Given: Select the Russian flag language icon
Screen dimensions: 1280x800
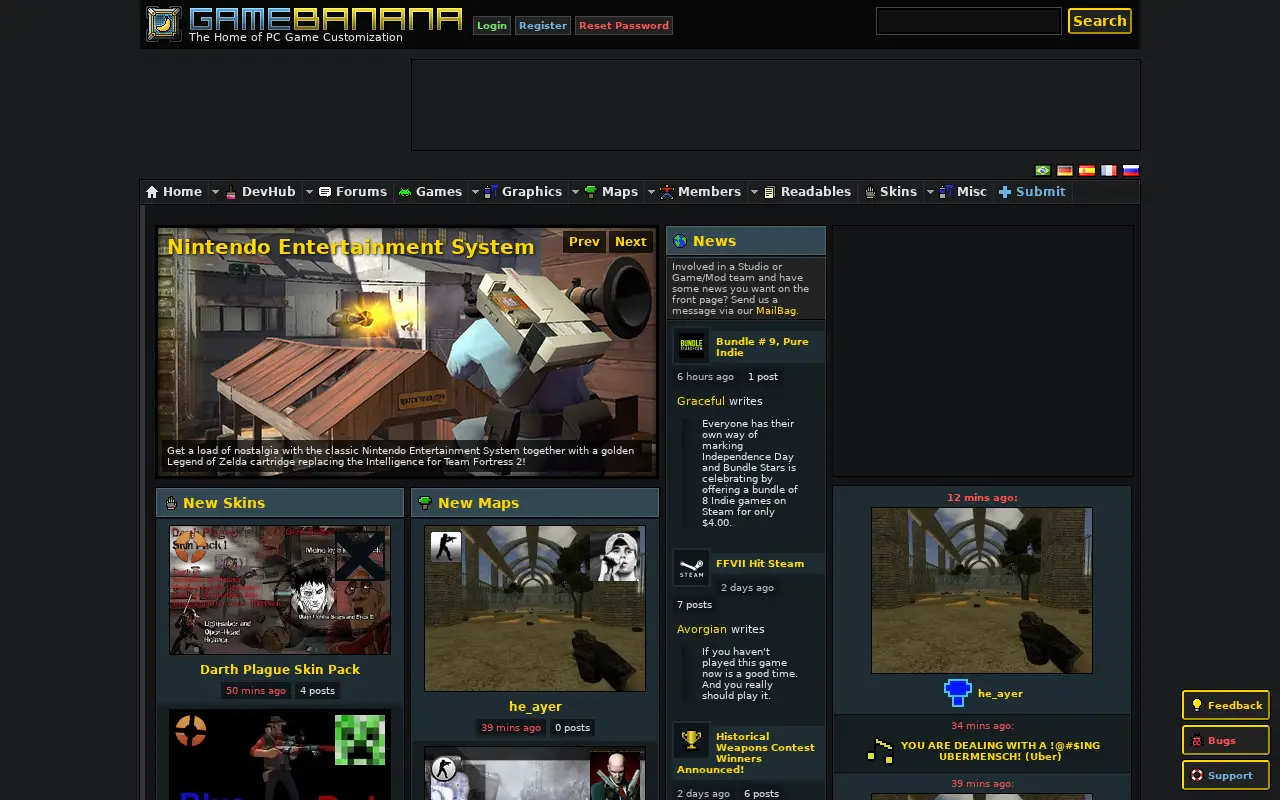Looking at the screenshot, I should point(1131,170).
